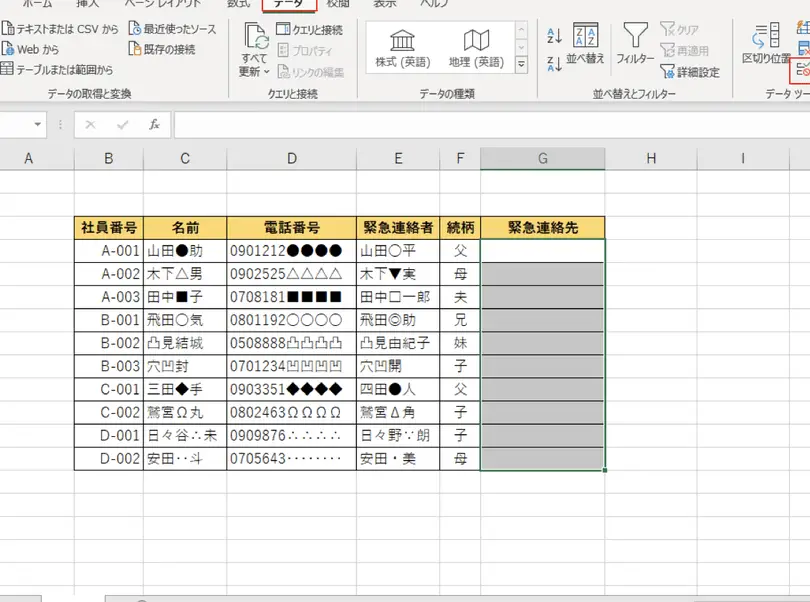The height and width of the screenshot is (602, 810).
Task: Toggle the Filter (フィルター) funnel button
Action: 635,46
